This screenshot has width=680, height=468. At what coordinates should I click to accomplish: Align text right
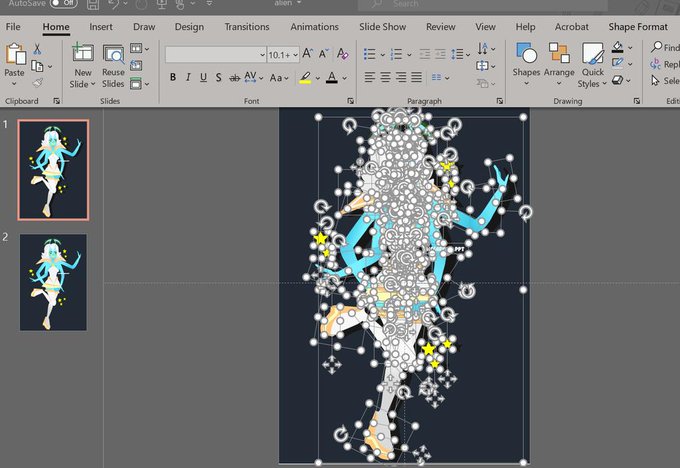[x=401, y=78]
